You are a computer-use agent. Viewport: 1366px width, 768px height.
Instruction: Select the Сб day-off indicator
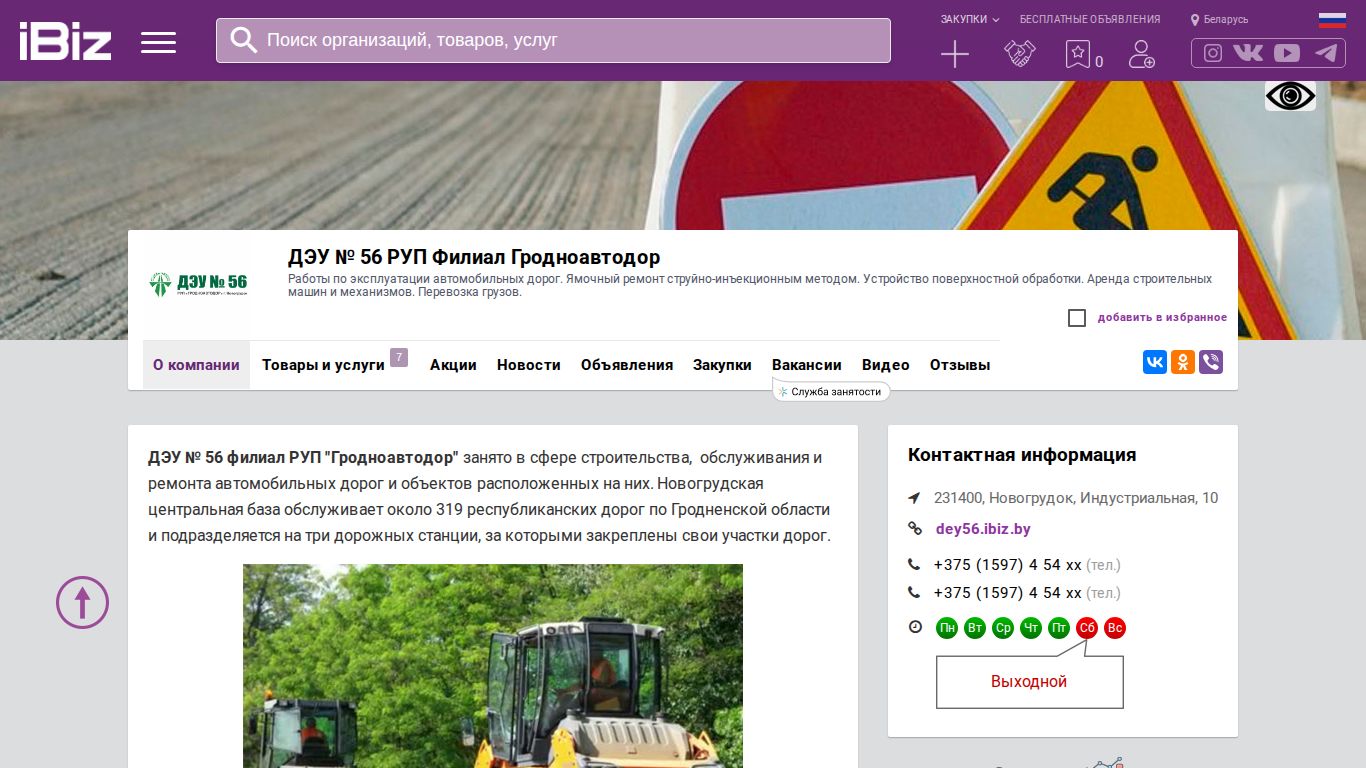coord(1087,628)
